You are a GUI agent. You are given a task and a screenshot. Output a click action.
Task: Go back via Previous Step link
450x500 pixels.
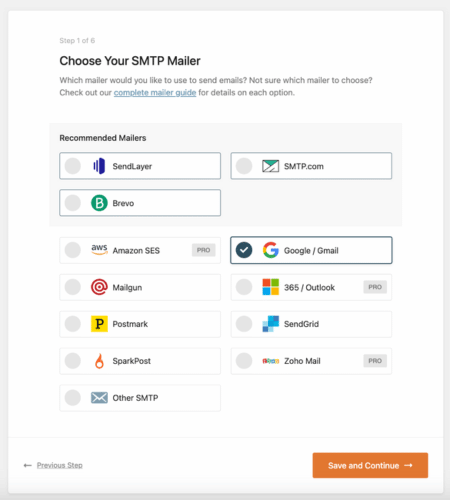(x=60, y=465)
